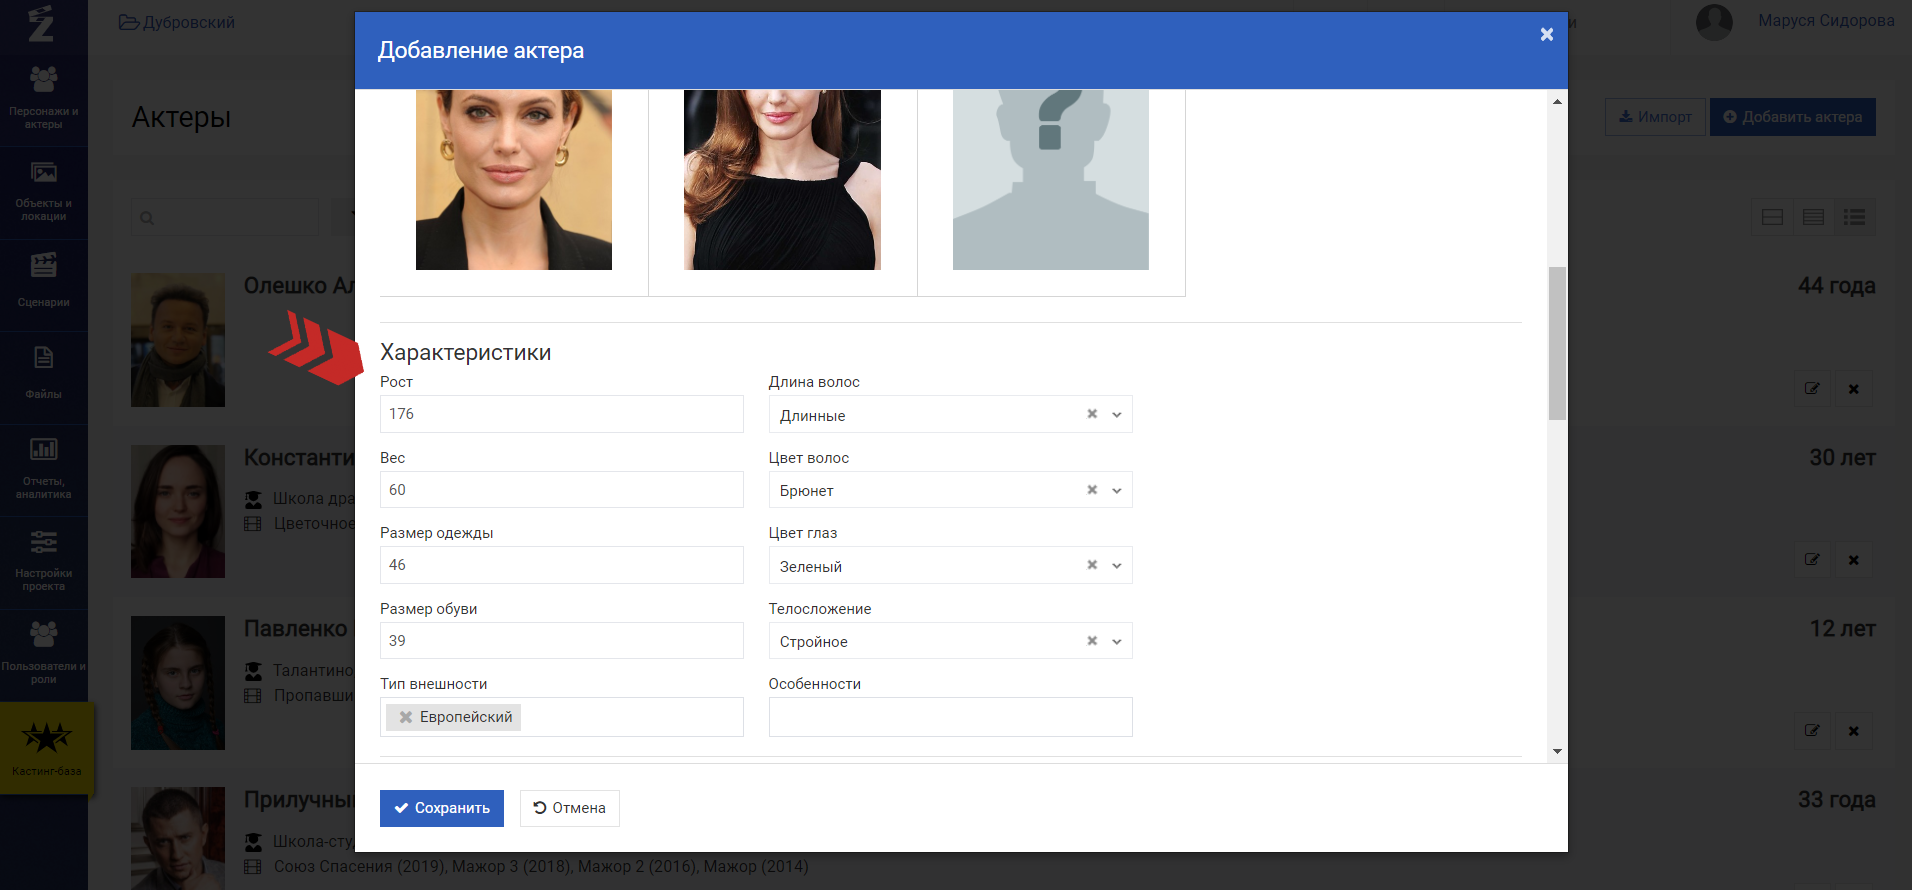Open Длина волос dropdown arrow
The height and width of the screenshot is (890, 1912).
point(1117,414)
